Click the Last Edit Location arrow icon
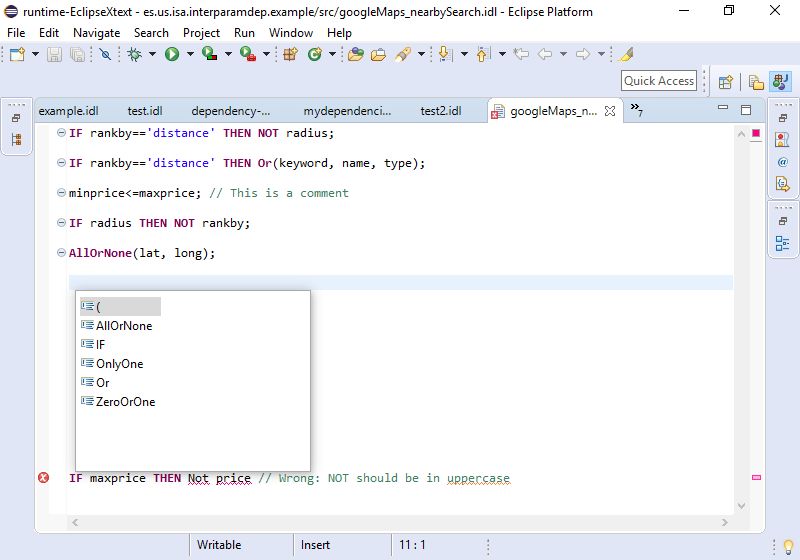 click(x=521, y=54)
